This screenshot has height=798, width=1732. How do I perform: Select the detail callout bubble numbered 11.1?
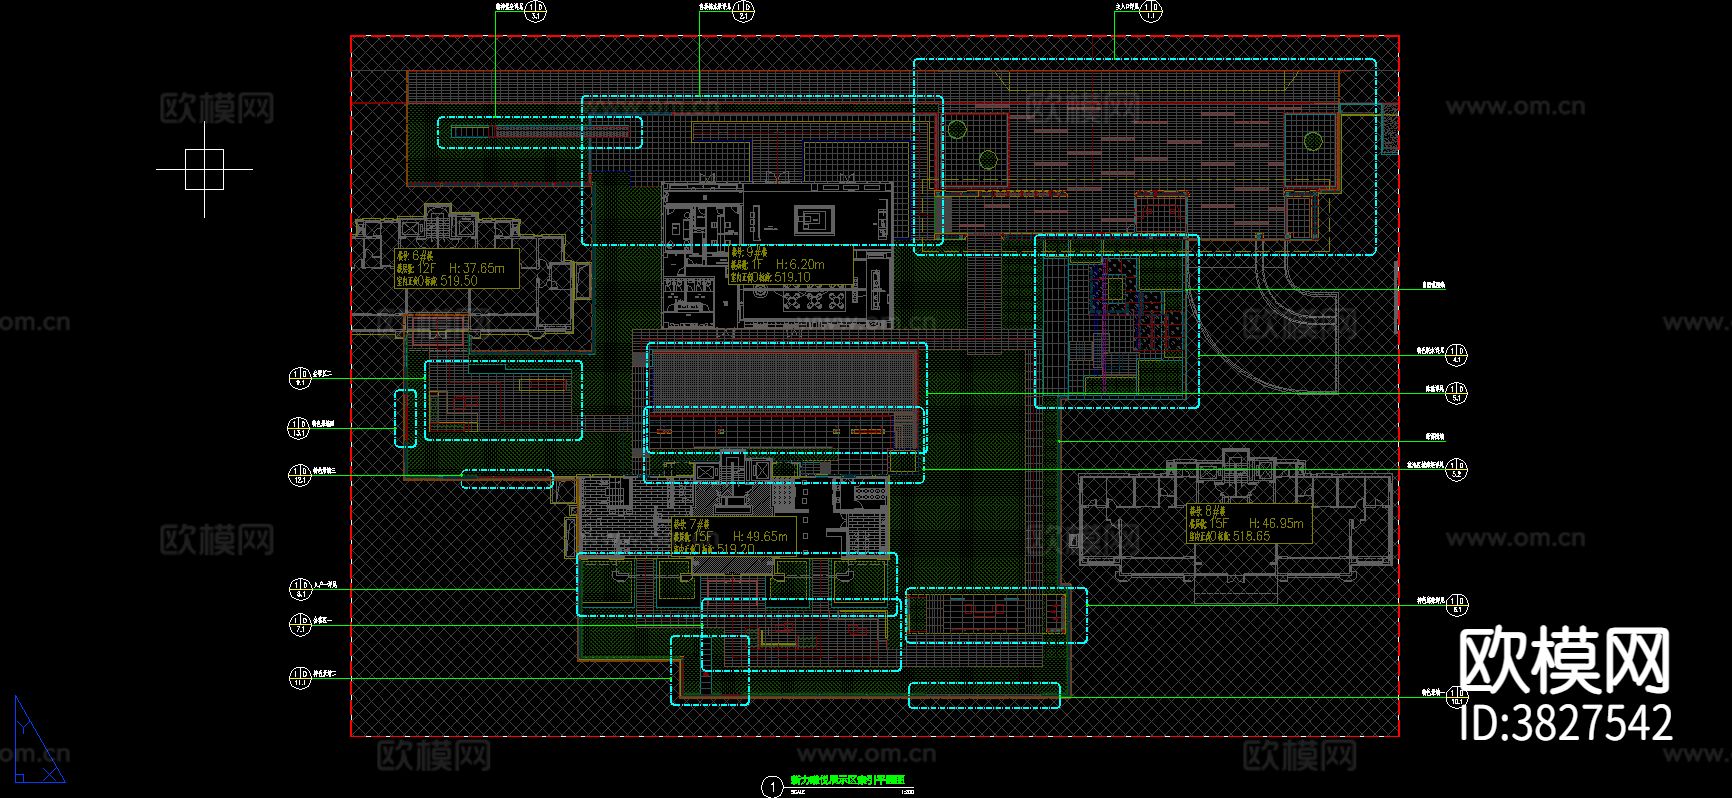(300, 678)
